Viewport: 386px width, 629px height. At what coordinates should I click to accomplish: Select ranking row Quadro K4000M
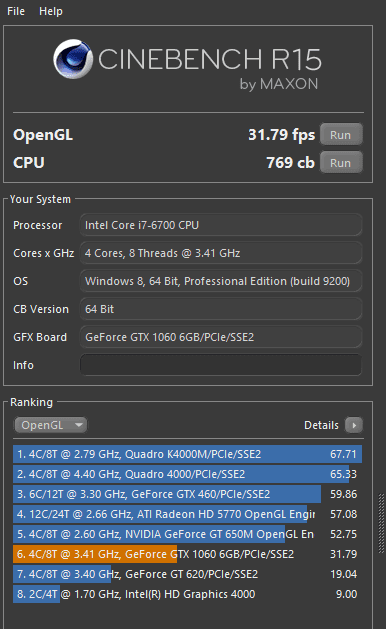187,454
